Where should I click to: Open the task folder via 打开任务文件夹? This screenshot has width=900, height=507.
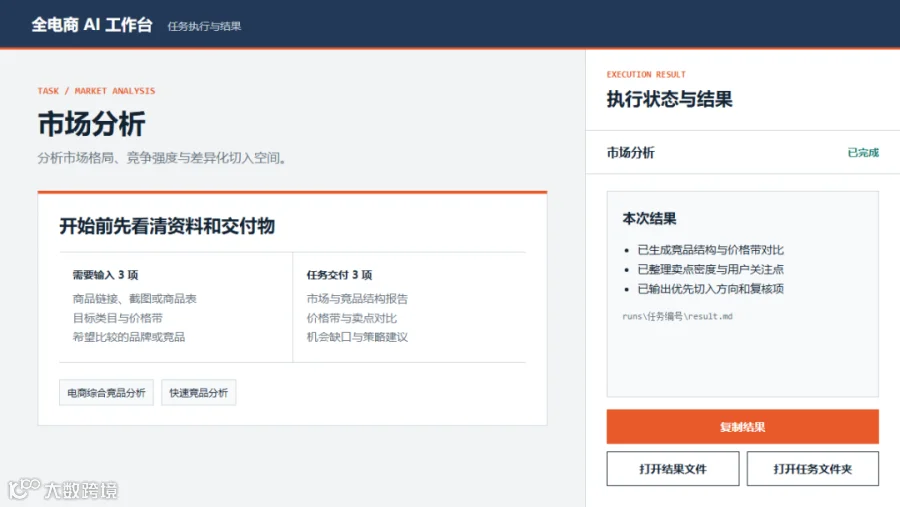coord(812,469)
